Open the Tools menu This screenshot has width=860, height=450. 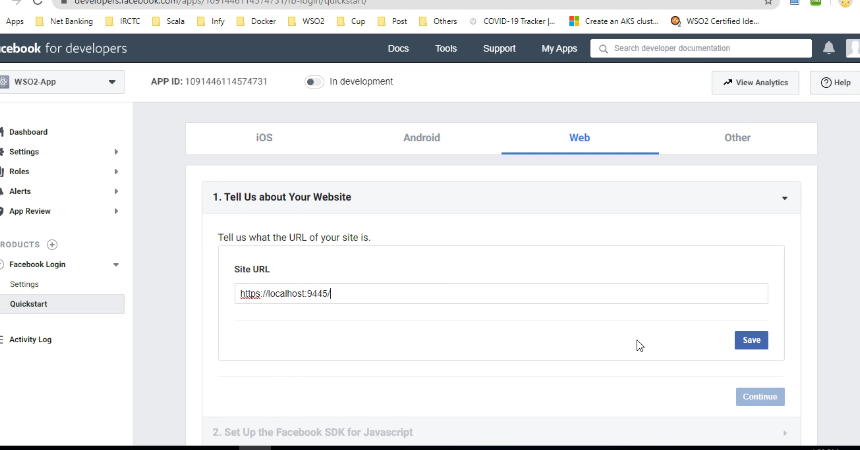446,48
